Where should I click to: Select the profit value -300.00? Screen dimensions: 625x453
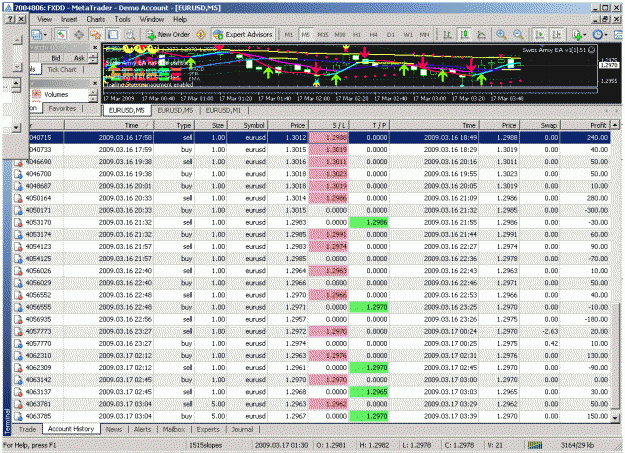(x=596, y=210)
